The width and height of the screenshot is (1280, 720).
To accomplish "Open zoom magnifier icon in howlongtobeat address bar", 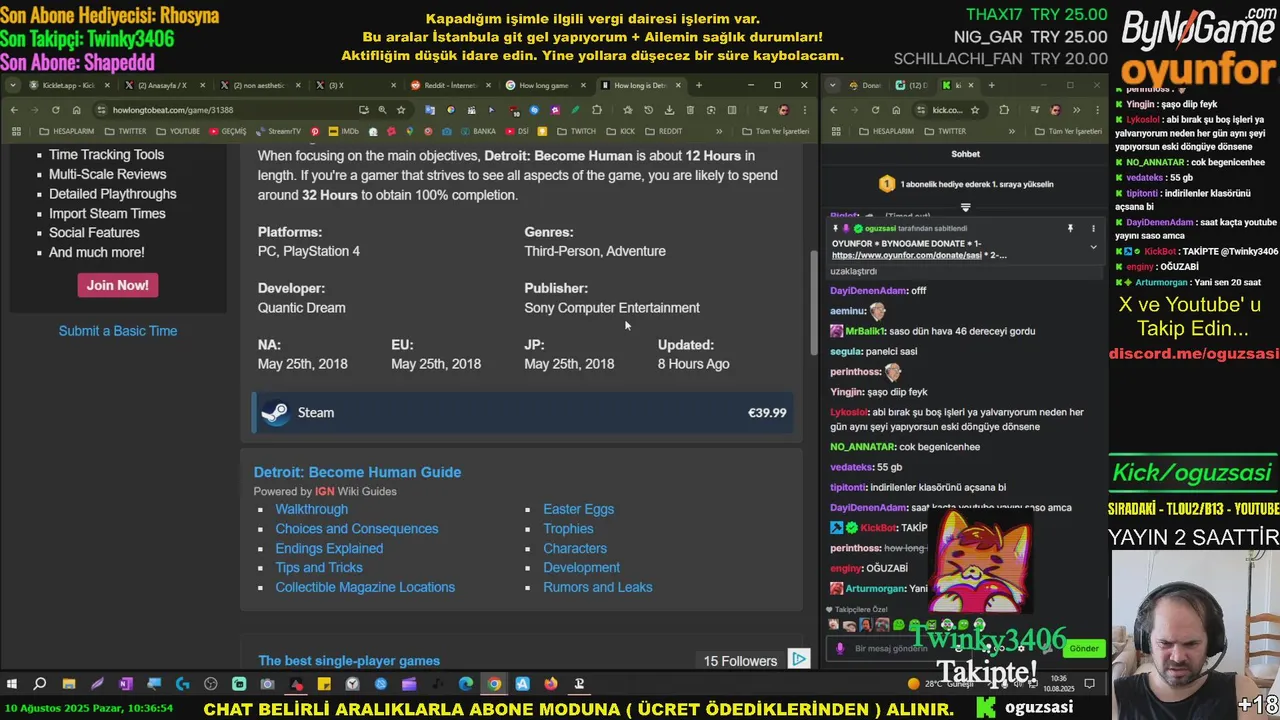I will pos(382,110).
